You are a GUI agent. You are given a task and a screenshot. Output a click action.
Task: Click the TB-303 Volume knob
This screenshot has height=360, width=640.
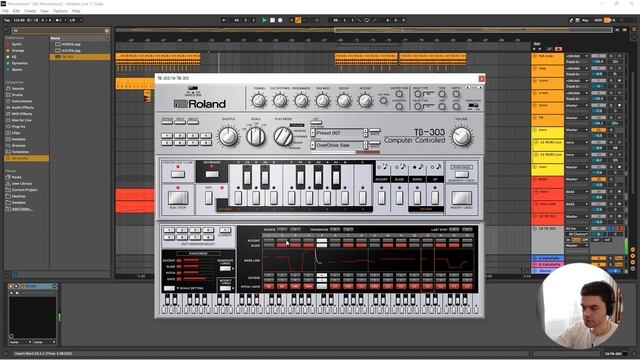click(462, 137)
